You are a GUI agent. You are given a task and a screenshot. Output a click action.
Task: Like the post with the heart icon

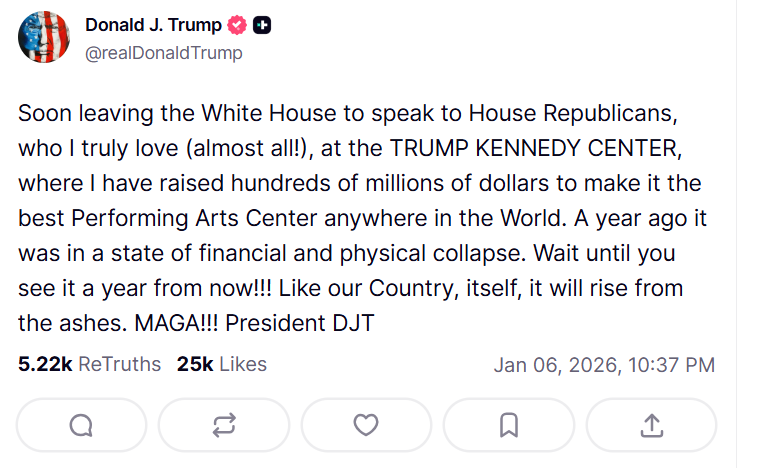366,425
